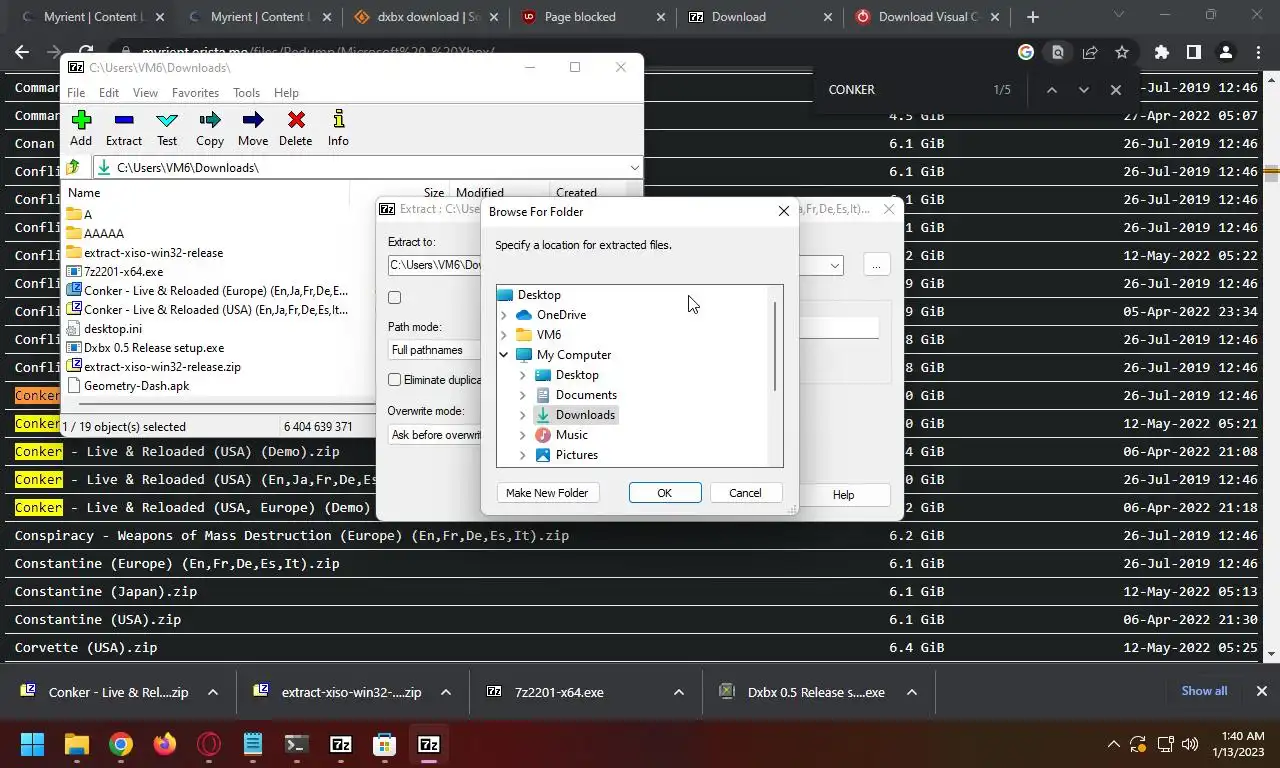Viewport: 1280px width, 768px height.
Task: Click OK in Browse For Folder
Action: [664, 493]
